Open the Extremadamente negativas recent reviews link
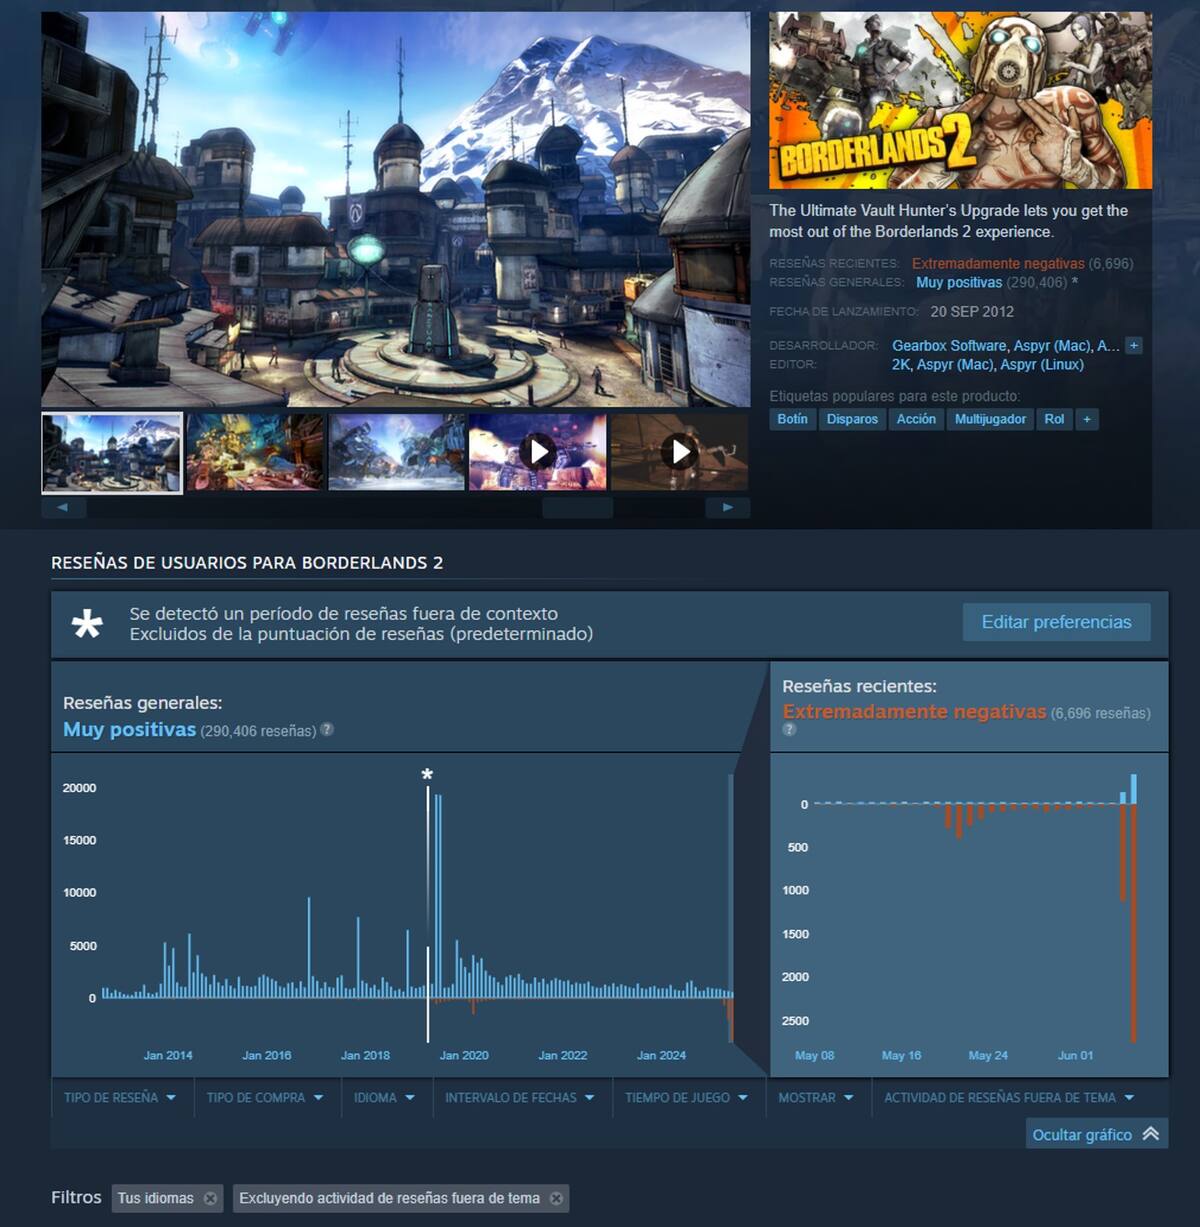The image size is (1200, 1227). (998, 264)
